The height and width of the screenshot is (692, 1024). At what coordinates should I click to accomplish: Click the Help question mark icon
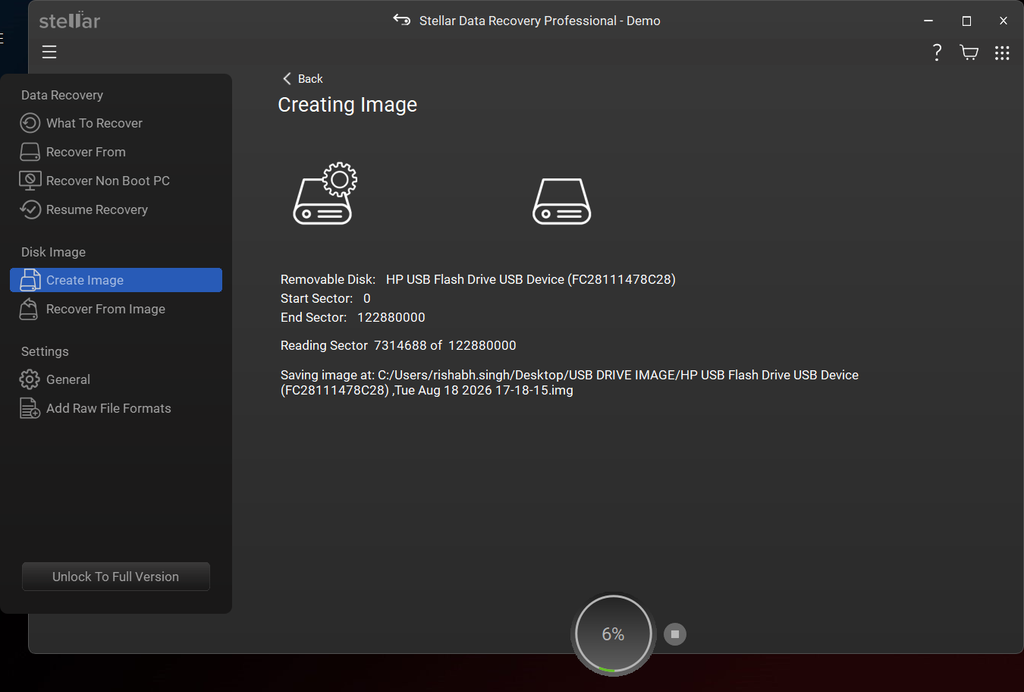[936, 53]
